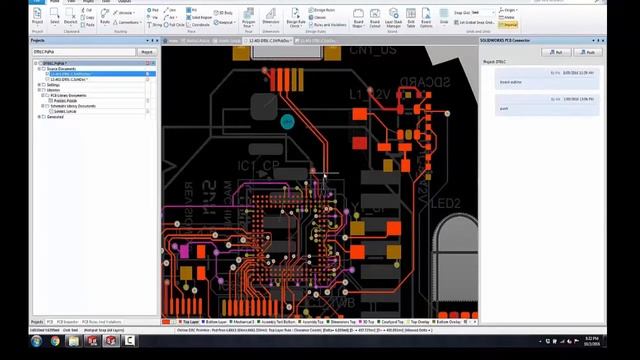Open the Outputs ribbon tab
This screenshot has width=640, height=360.
124,2
